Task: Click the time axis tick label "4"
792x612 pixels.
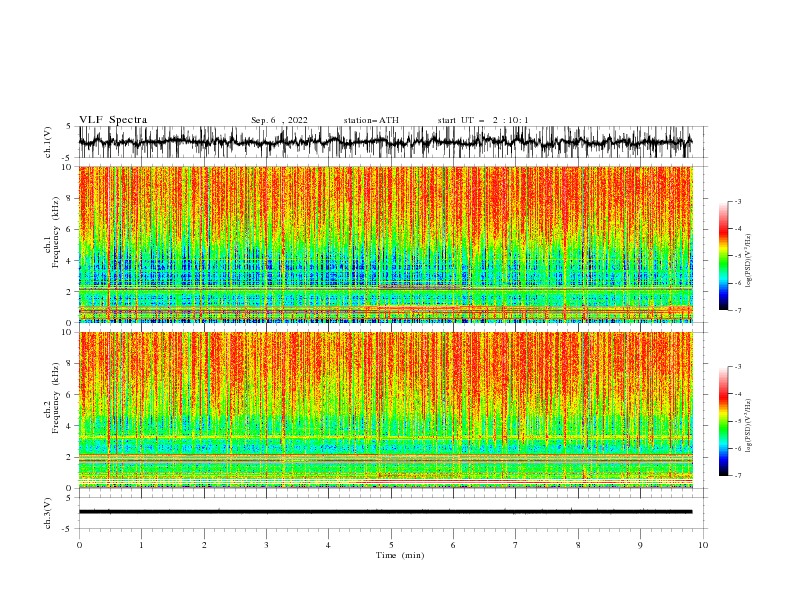Action: (x=328, y=545)
